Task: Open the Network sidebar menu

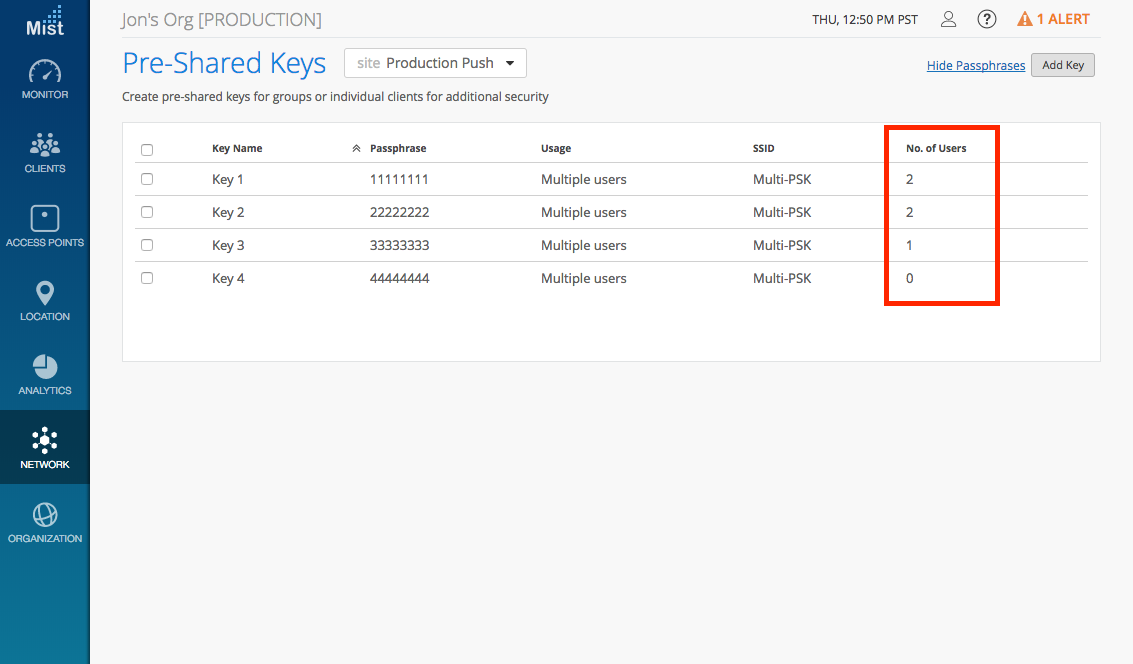Action: (x=45, y=448)
